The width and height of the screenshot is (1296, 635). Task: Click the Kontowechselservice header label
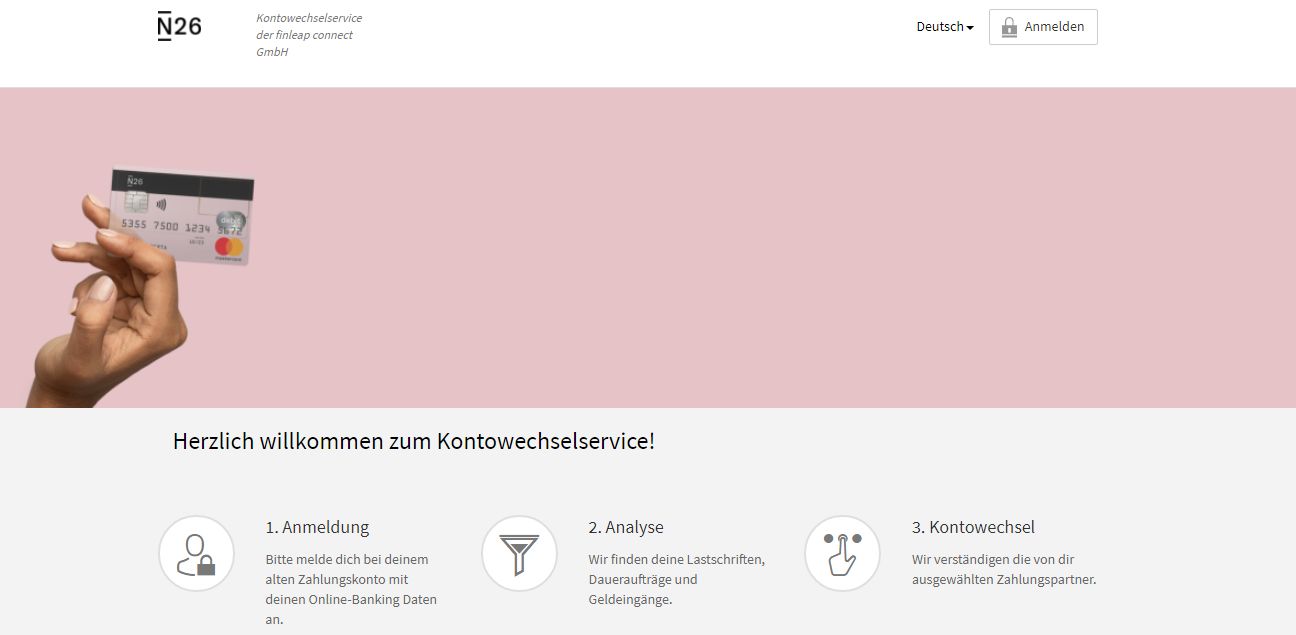[308, 17]
